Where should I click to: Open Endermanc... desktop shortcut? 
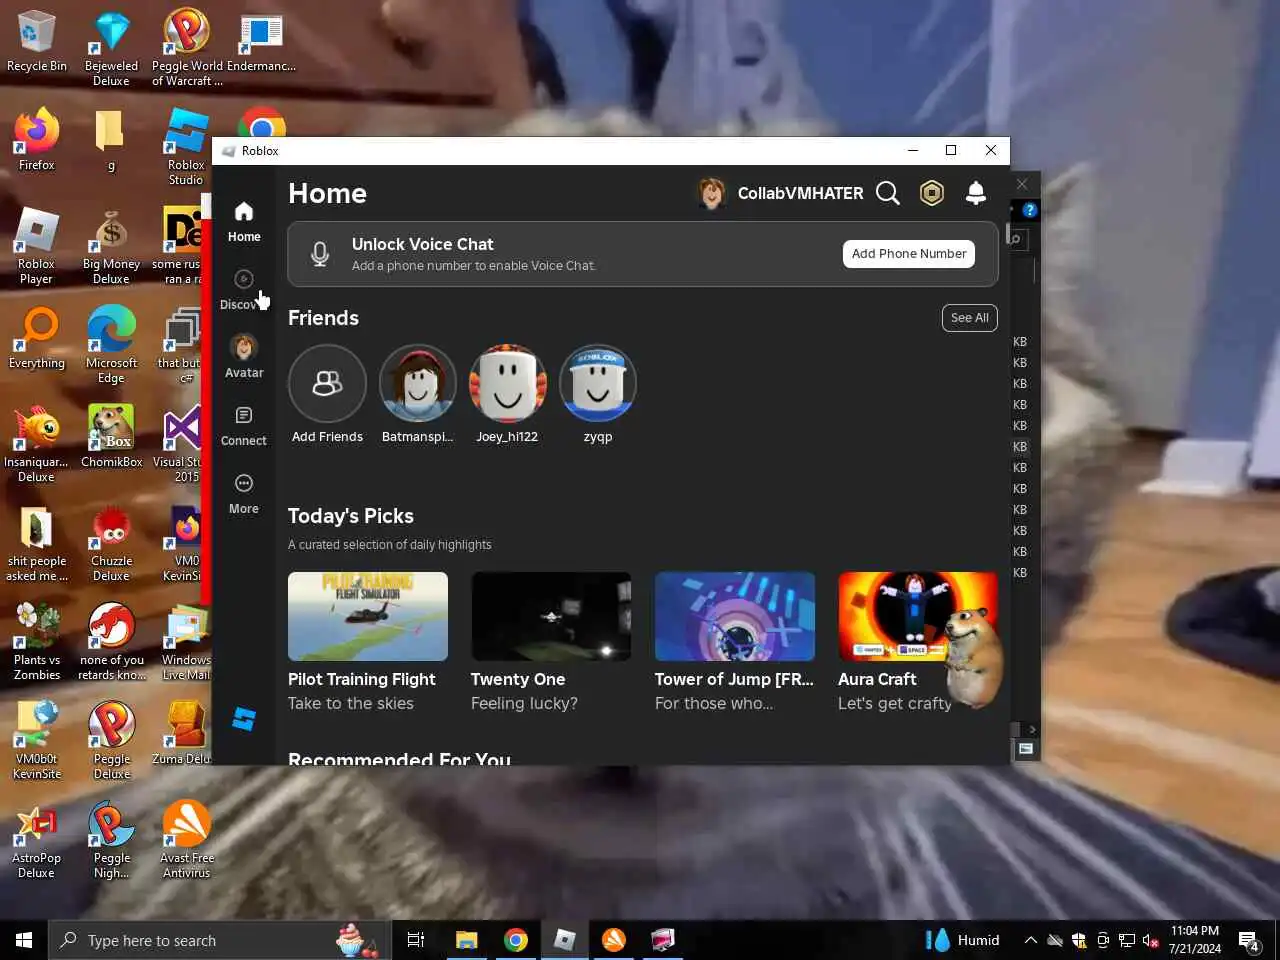(x=261, y=42)
